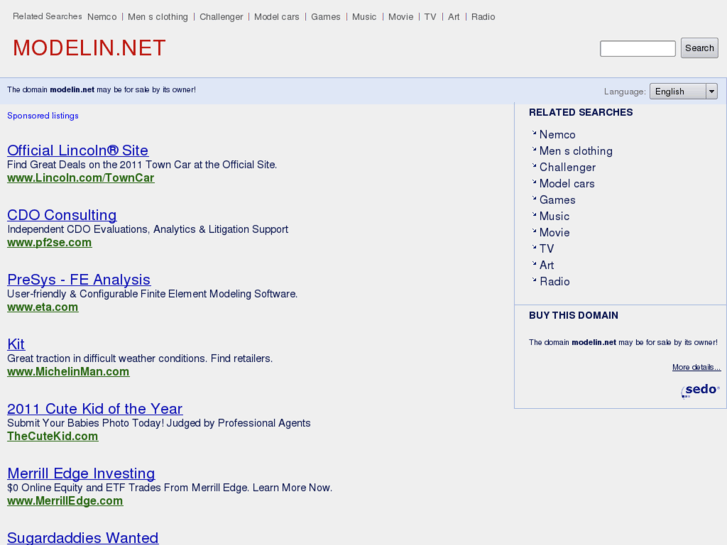
Task: Select Movie in the top related bar
Action: (x=401, y=17)
